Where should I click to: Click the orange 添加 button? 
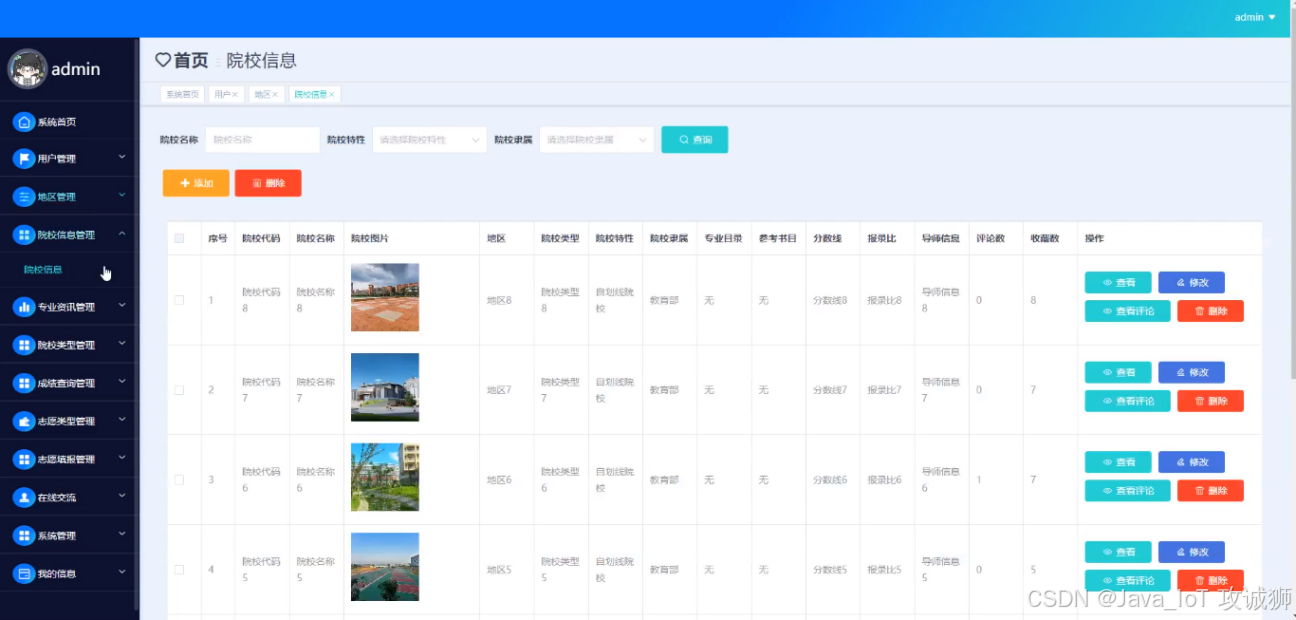196,183
